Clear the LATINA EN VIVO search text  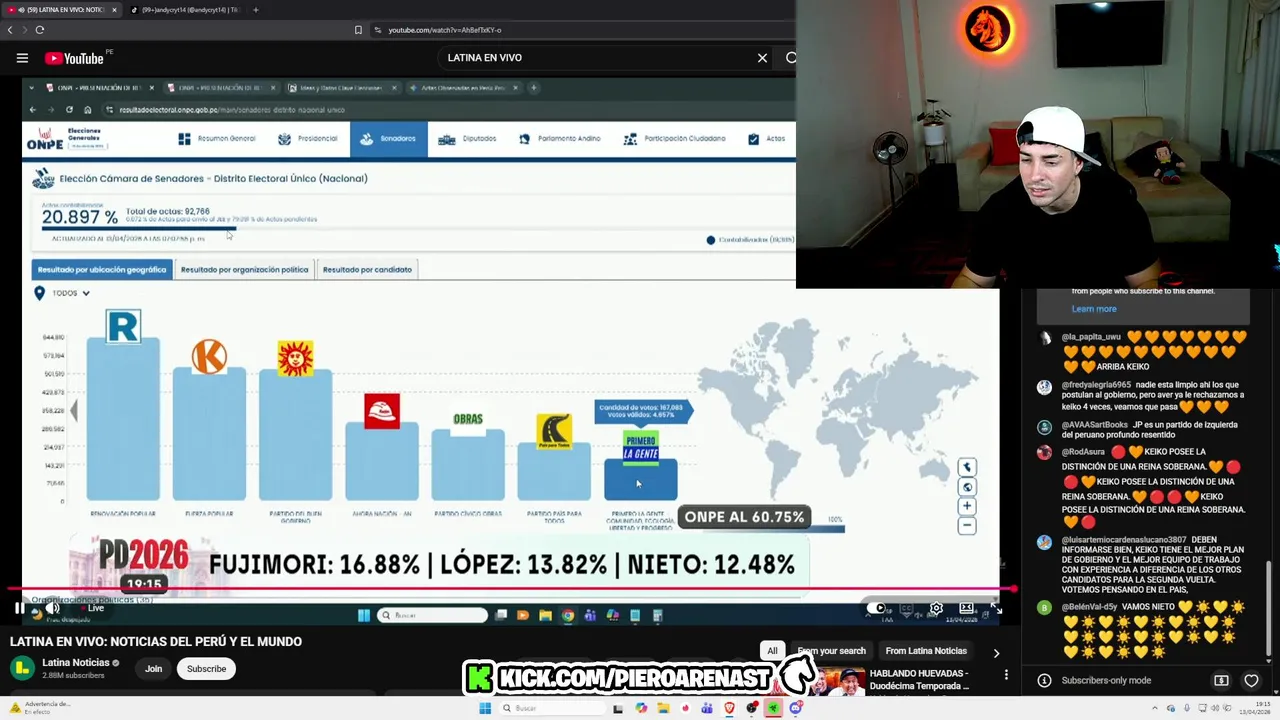pyautogui.click(x=762, y=58)
